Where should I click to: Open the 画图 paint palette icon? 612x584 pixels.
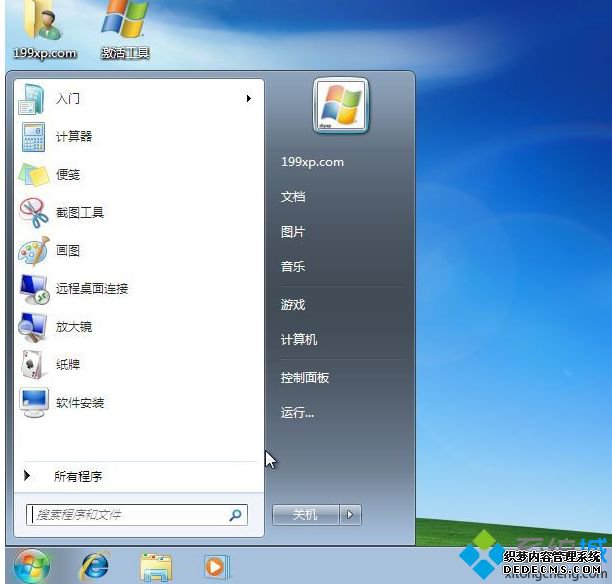(x=34, y=251)
